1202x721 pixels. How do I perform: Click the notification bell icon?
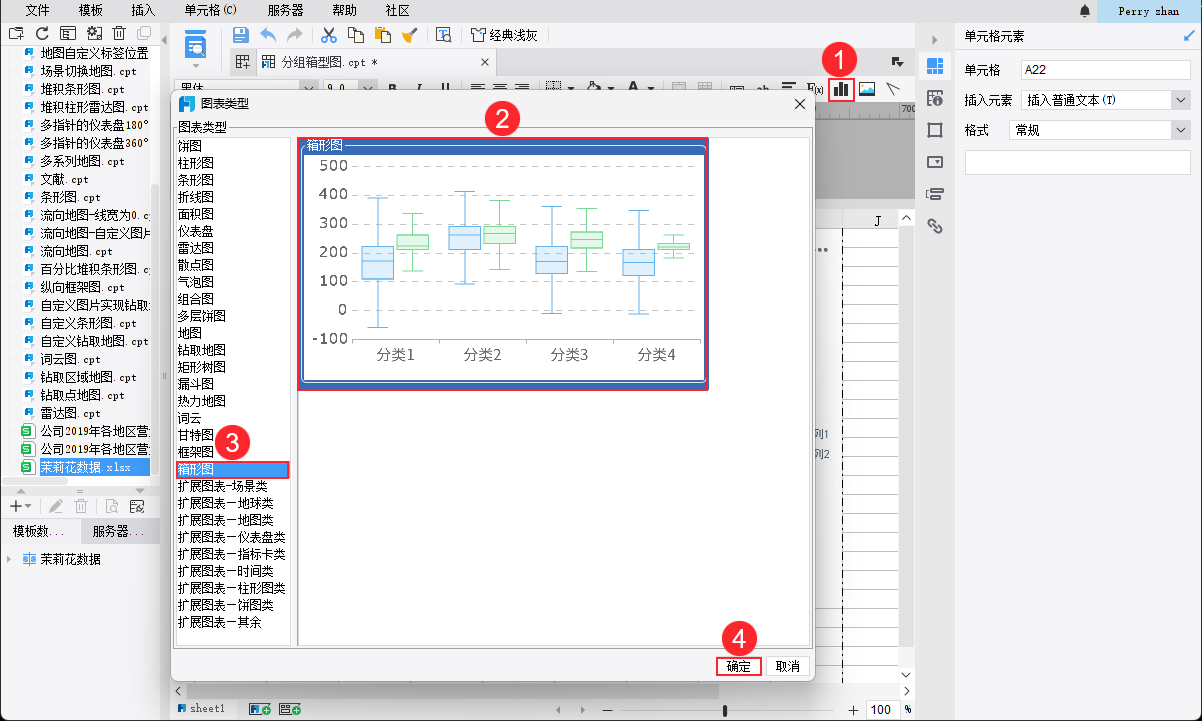tap(1085, 10)
